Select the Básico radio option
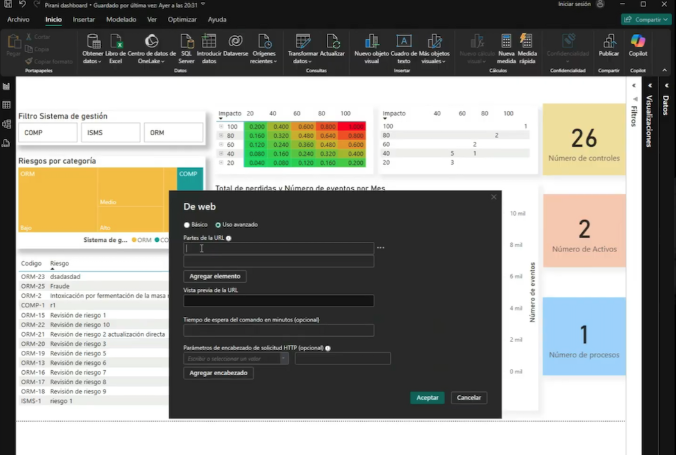The width and height of the screenshot is (676, 455). (x=187, y=224)
